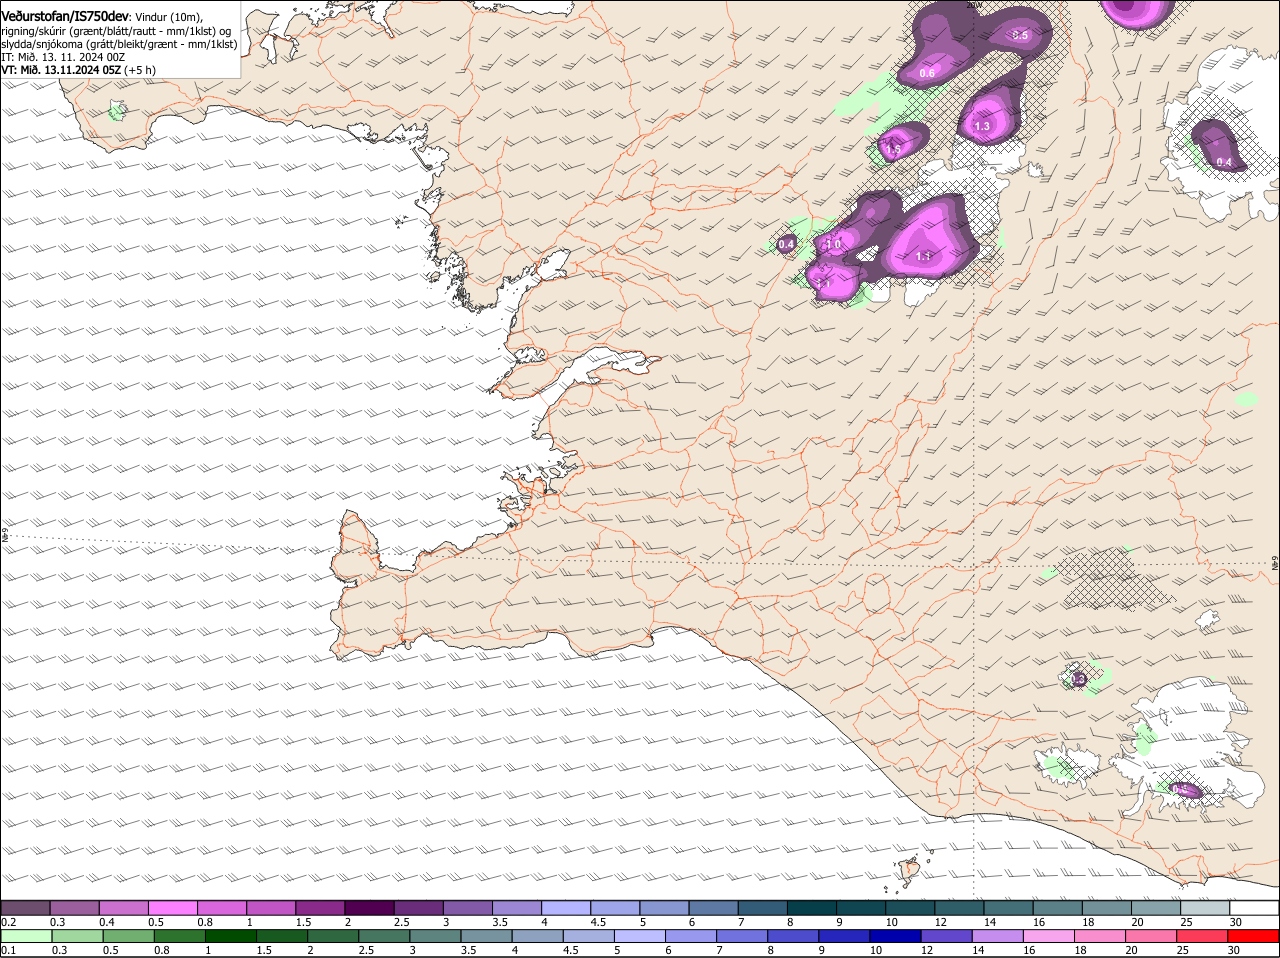Select bright pink 0.5 swatch in upper legend
Screen dimensions: 1280x958
coord(173,908)
